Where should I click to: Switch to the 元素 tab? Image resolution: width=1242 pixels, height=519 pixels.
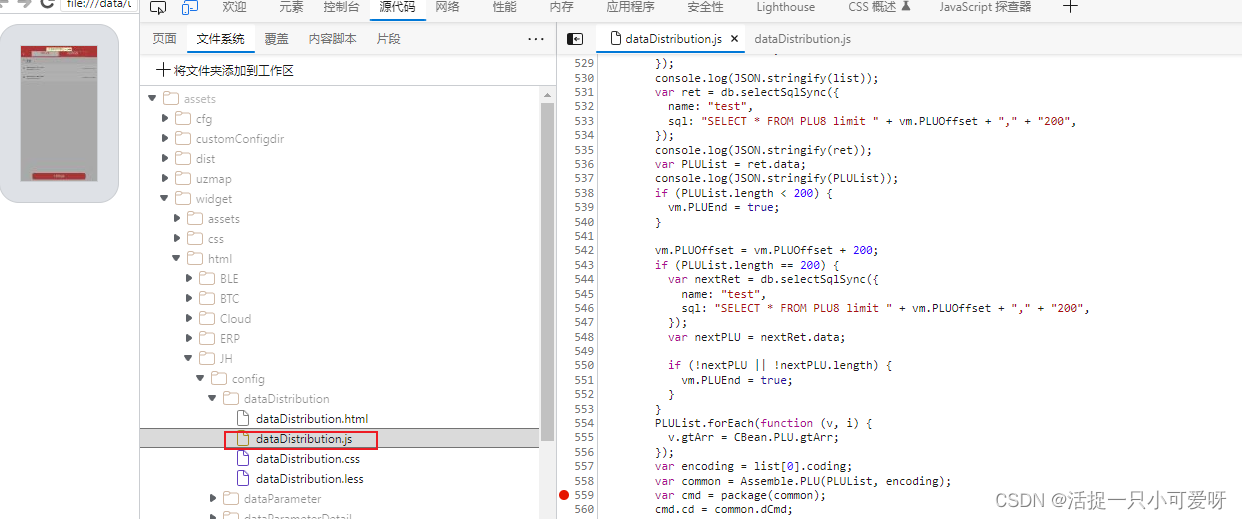291,7
